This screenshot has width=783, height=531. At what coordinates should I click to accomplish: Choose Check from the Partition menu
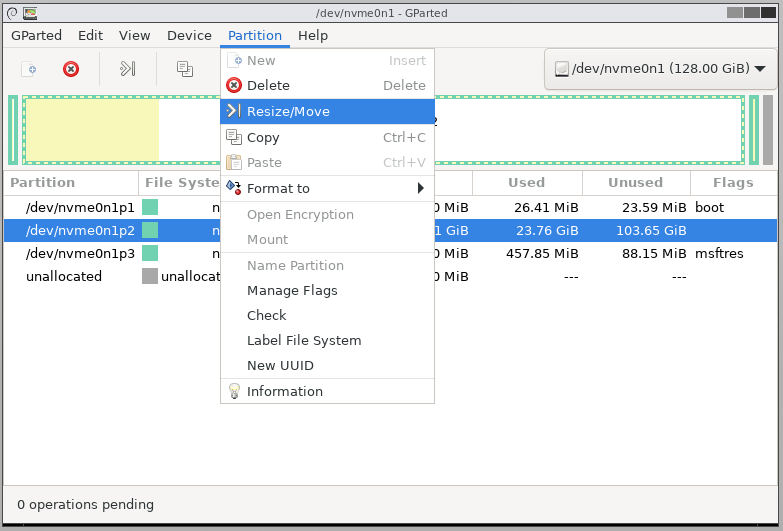pyautogui.click(x=327, y=315)
